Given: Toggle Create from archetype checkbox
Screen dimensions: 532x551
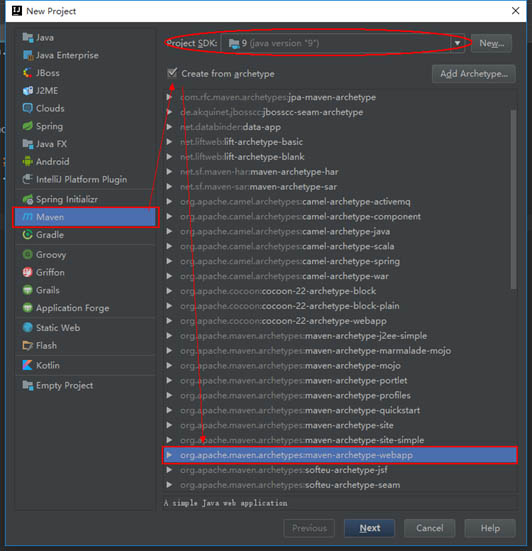Looking at the screenshot, I should pos(172,73).
